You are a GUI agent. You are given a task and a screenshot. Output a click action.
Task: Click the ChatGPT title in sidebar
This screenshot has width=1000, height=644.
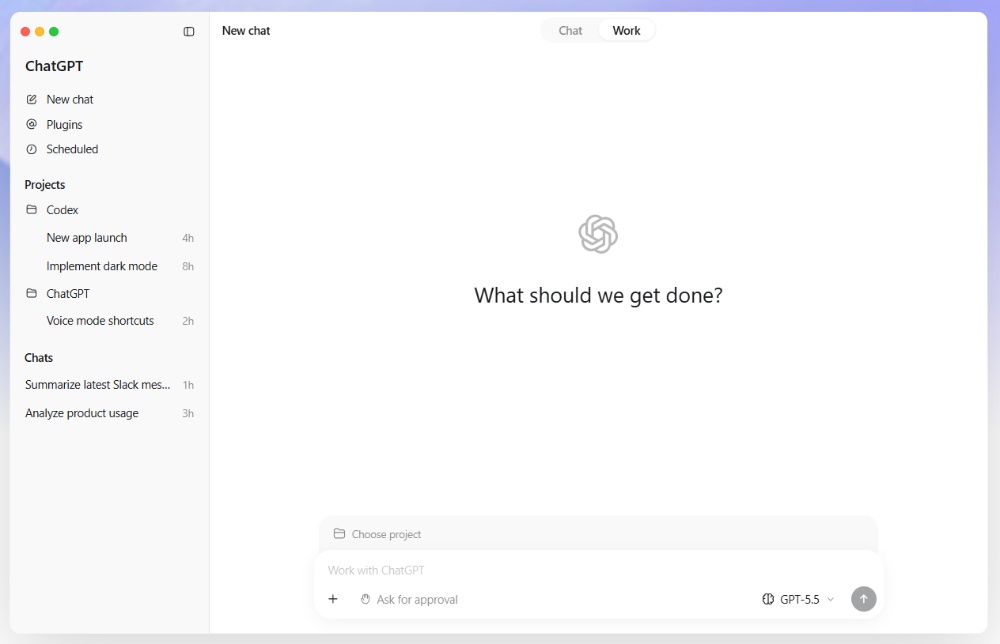(54, 66)
